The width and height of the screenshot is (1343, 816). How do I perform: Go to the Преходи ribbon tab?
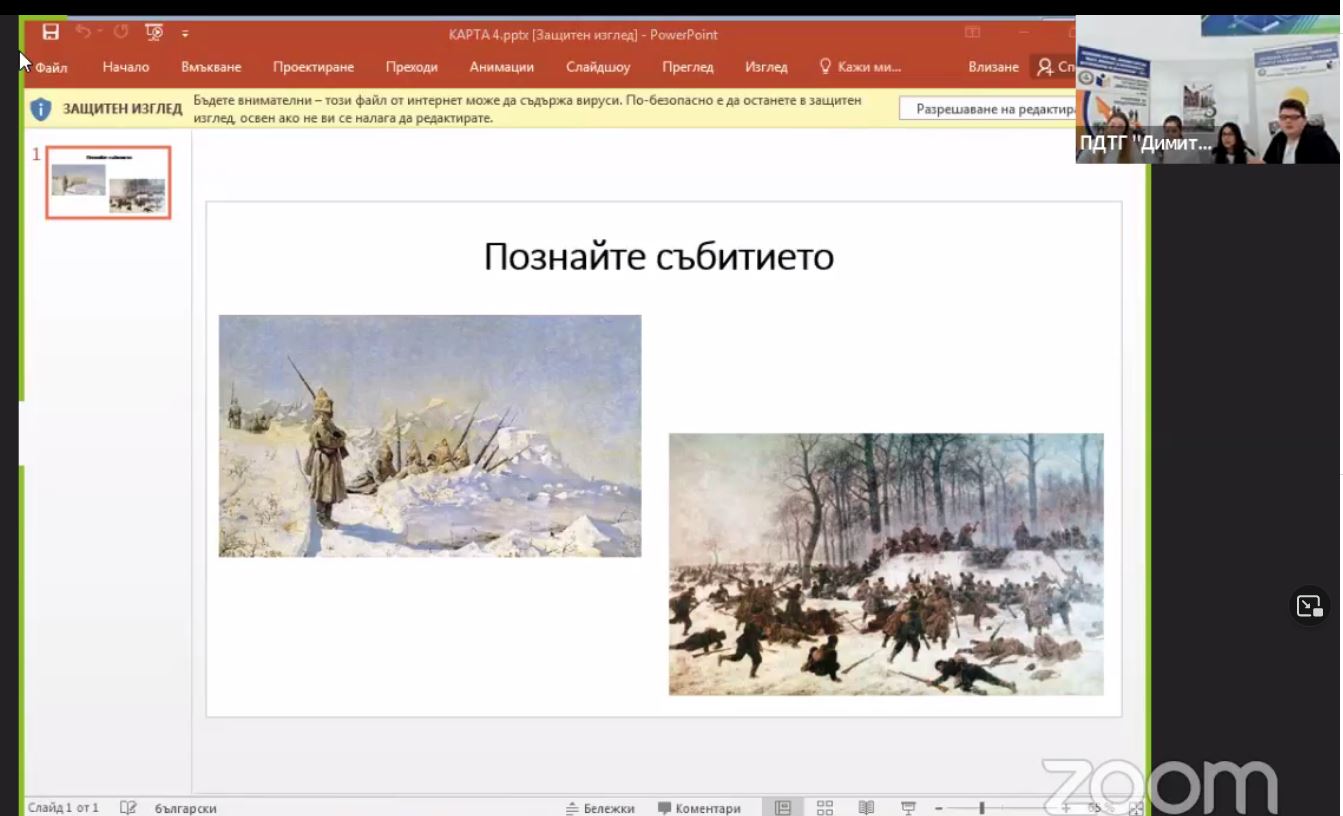click(411, 67)
